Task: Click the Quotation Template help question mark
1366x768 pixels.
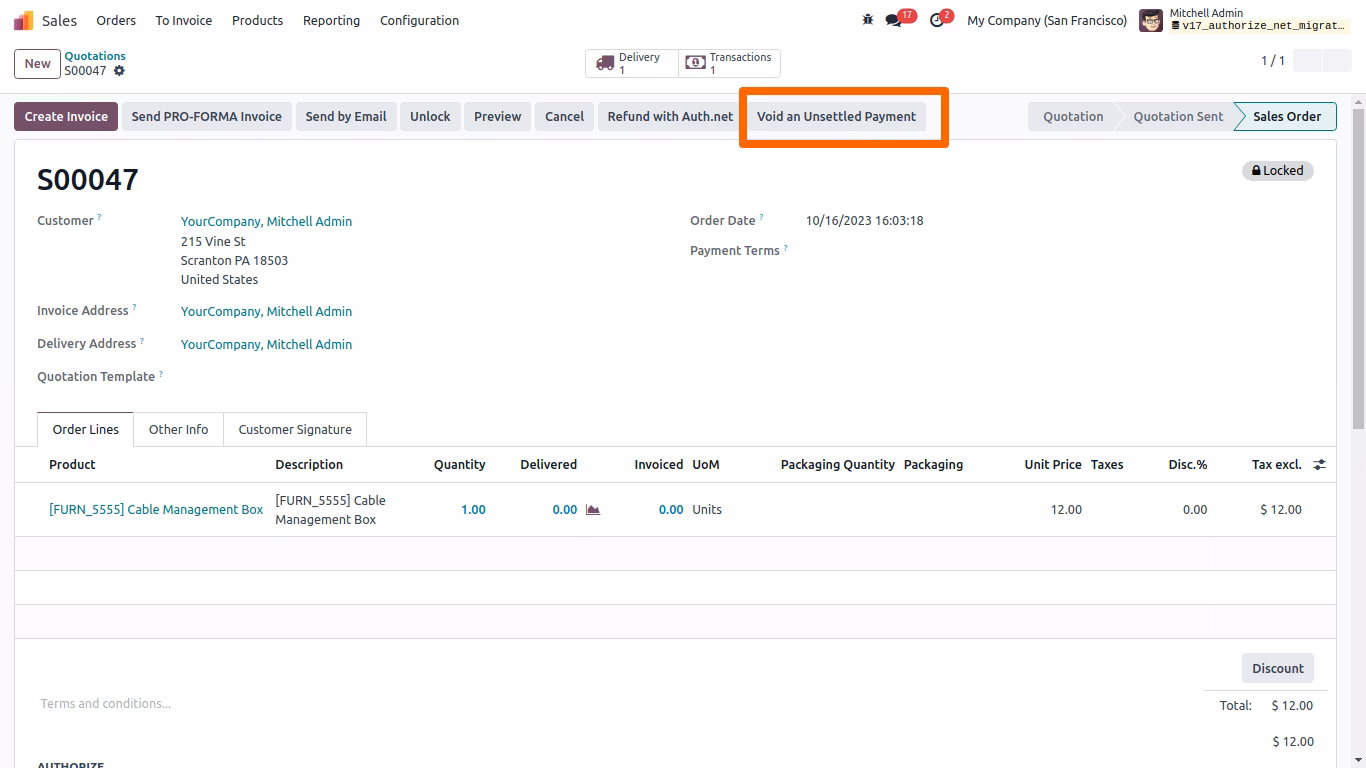Action: coord(160,373)
